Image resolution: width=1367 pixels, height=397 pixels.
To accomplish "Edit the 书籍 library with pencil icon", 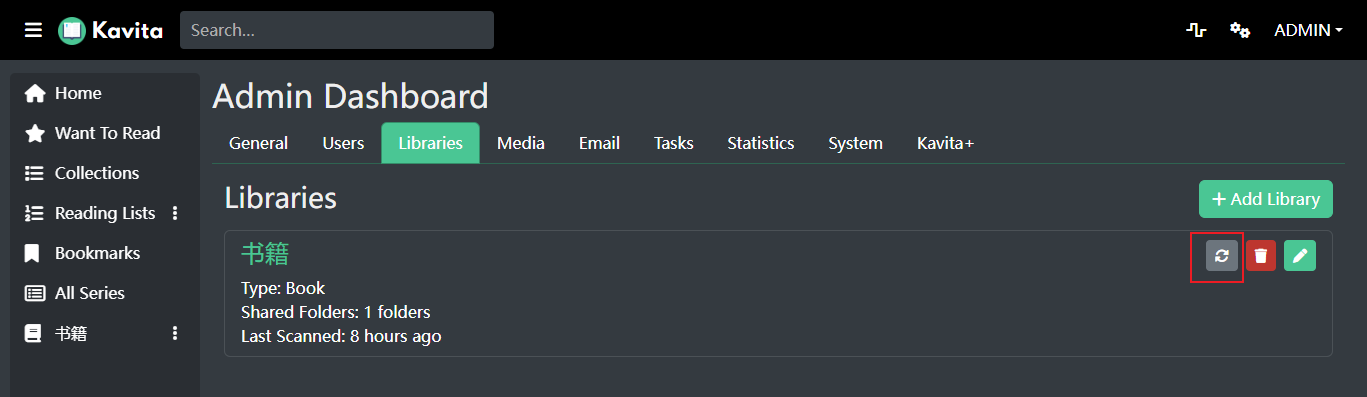I will point(1300,256).
